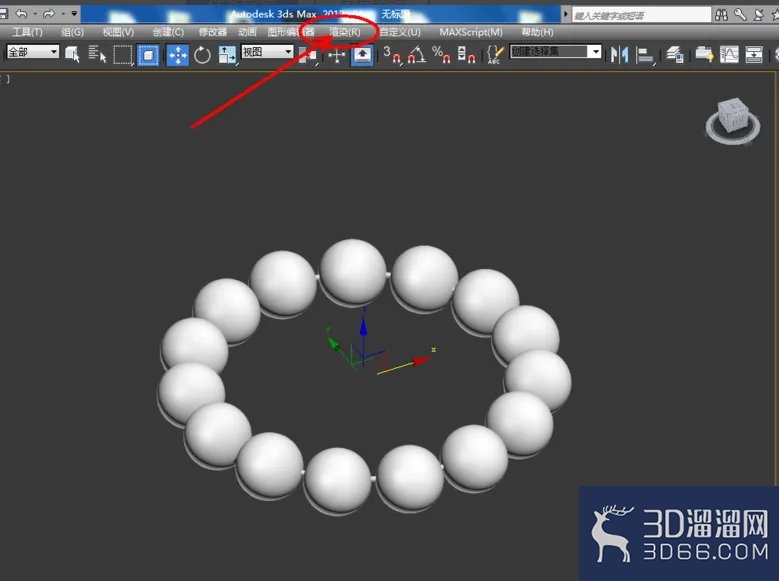Open the 修改器 menu

coord(213,32)
